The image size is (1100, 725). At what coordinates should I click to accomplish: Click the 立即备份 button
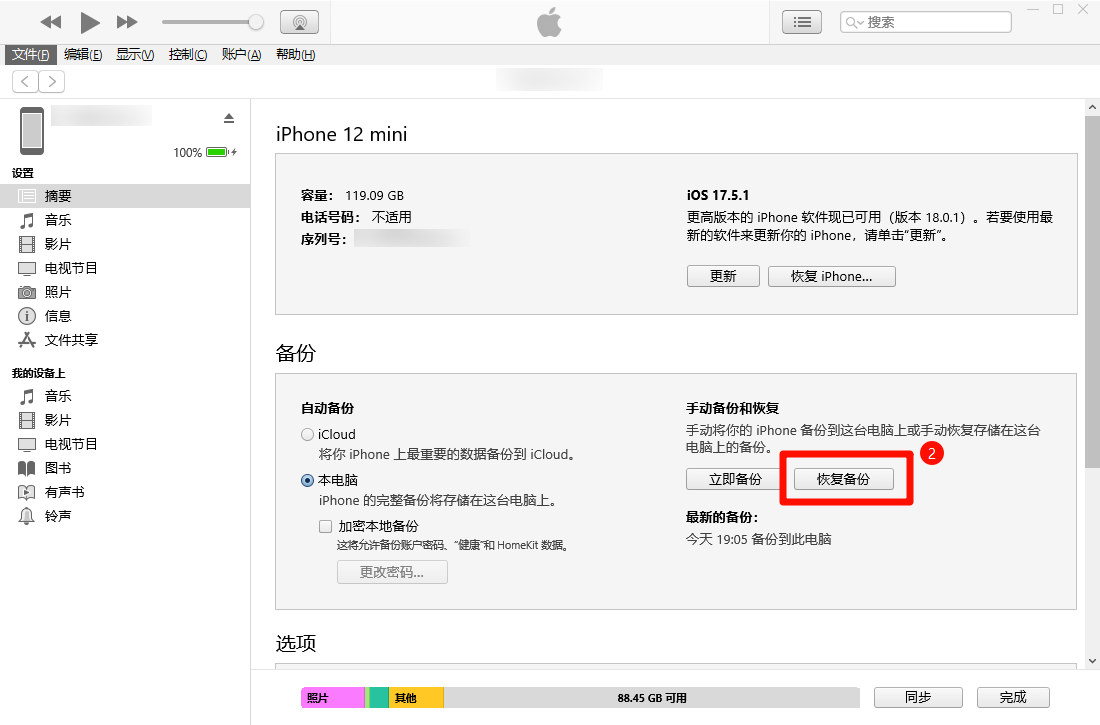[x=735, y=479]
